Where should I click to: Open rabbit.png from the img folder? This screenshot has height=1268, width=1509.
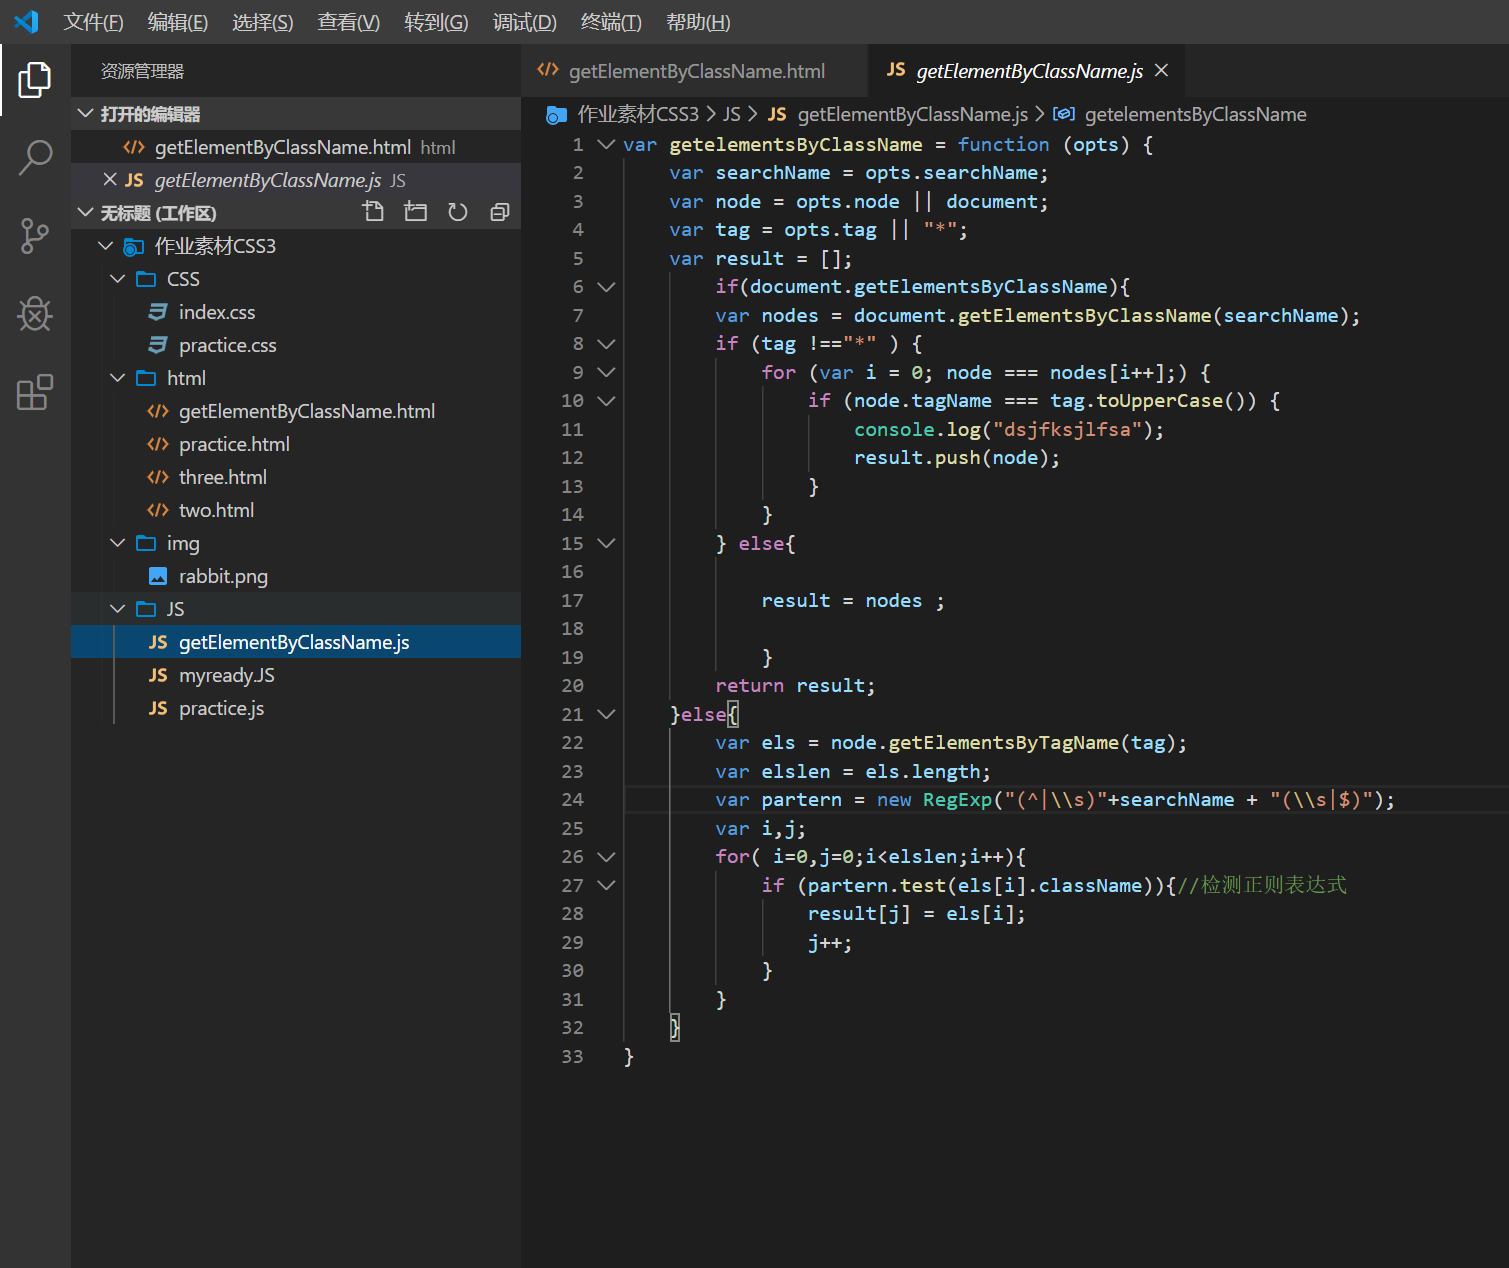tap(296, 576)
